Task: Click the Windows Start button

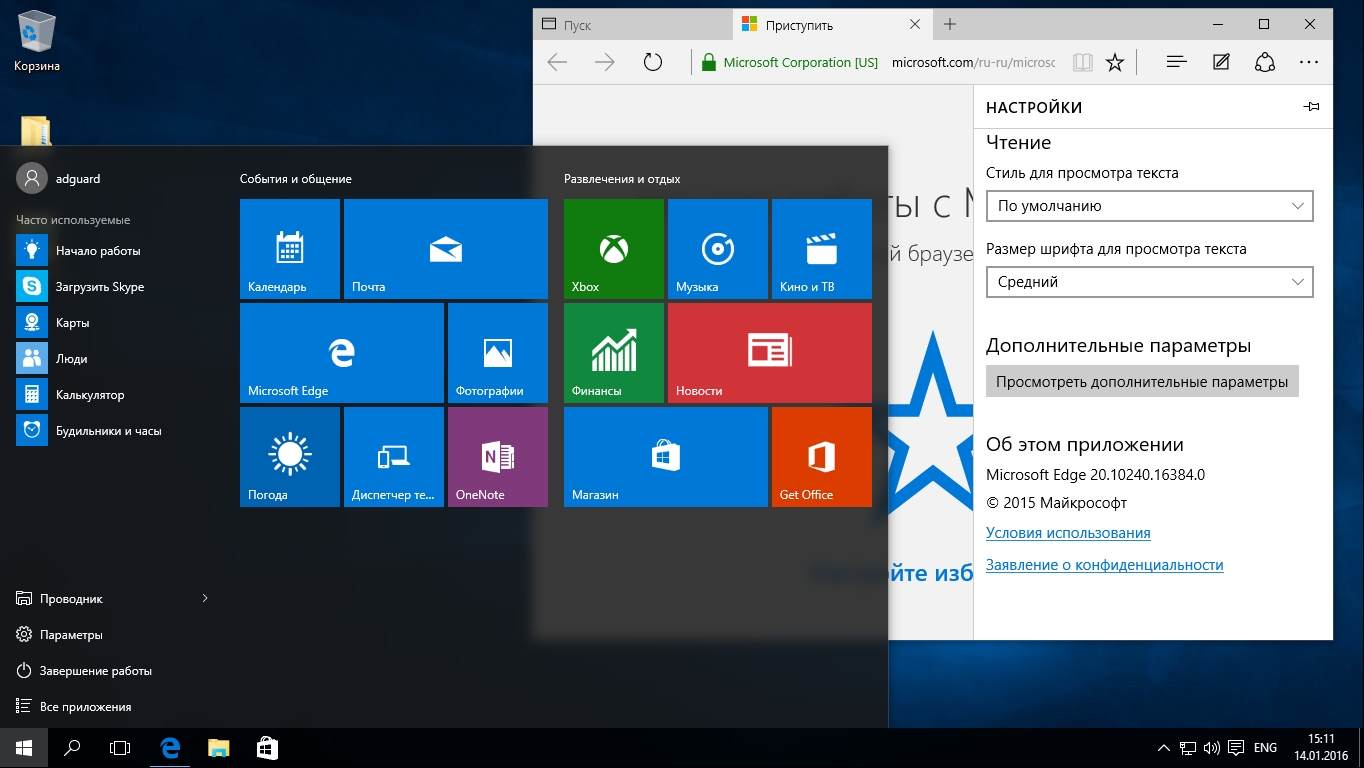Action: pos(24,748)
